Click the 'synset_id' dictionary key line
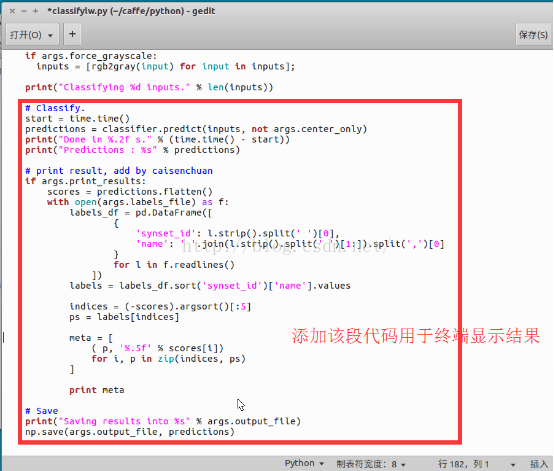Image resolution: width=554 pixels, height=471 pixels. (238, 233)
